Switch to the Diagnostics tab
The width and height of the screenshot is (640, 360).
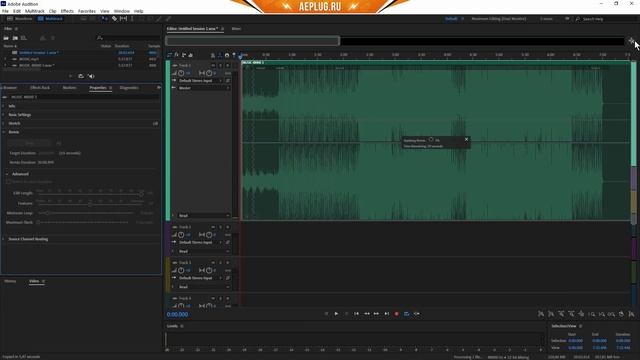(129, 88)
